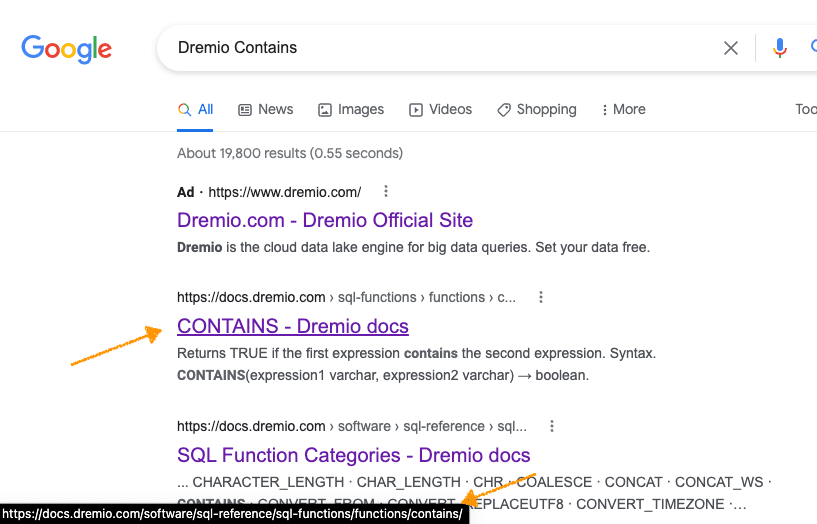Open options for the Dremio ad
Viewport: 817px width, 524px height.
(386, 191)
